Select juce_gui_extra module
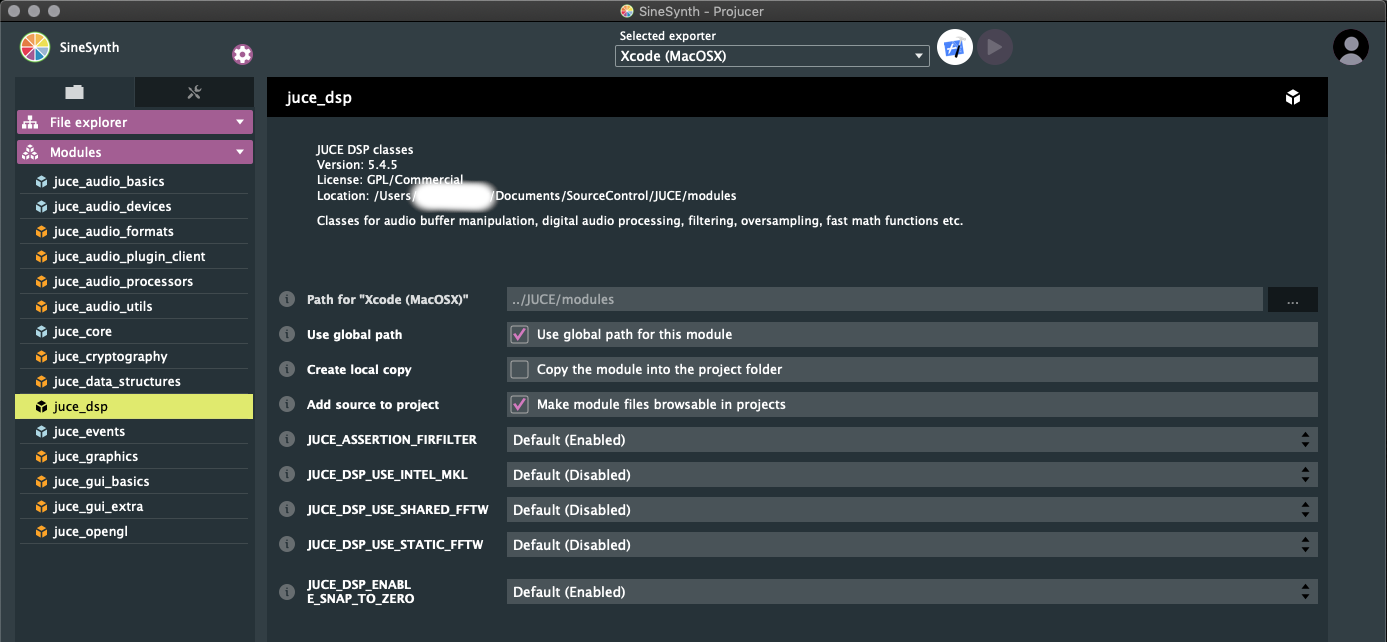 tap(134, 506)
